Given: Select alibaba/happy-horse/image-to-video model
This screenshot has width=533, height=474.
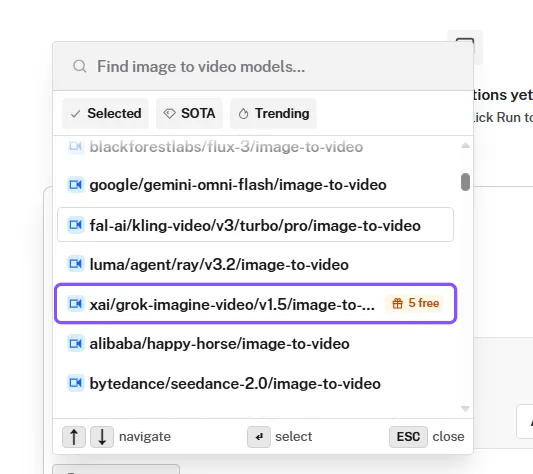Looking at the screenshot, I should tap(256, 343).
